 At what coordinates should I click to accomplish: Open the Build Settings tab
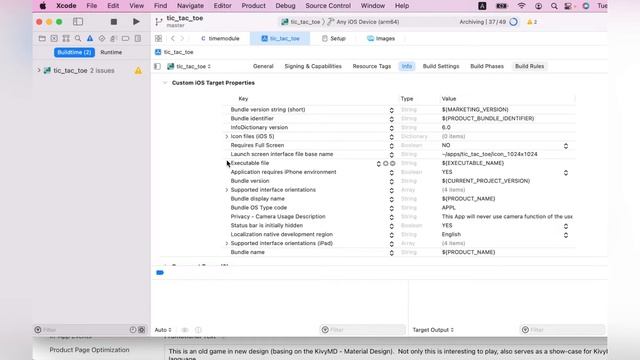point(441,66)
